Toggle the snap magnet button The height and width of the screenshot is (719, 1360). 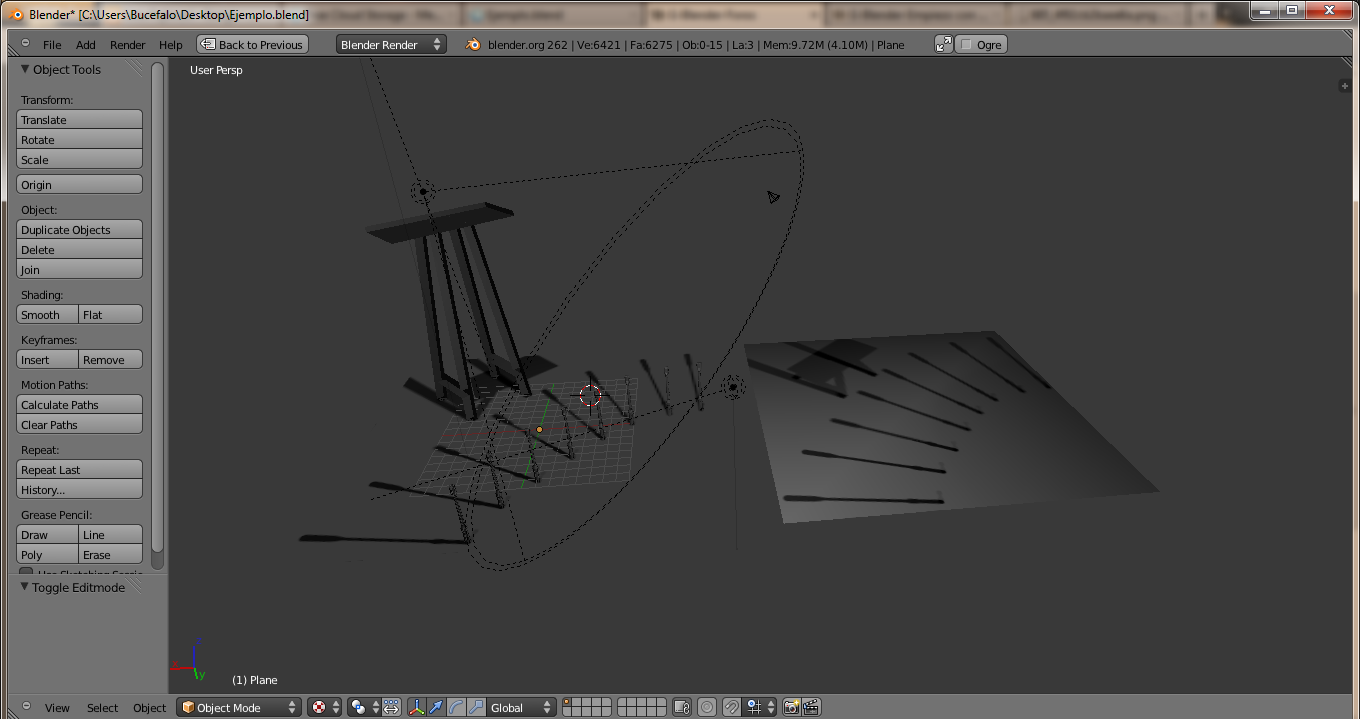[732, 707]
